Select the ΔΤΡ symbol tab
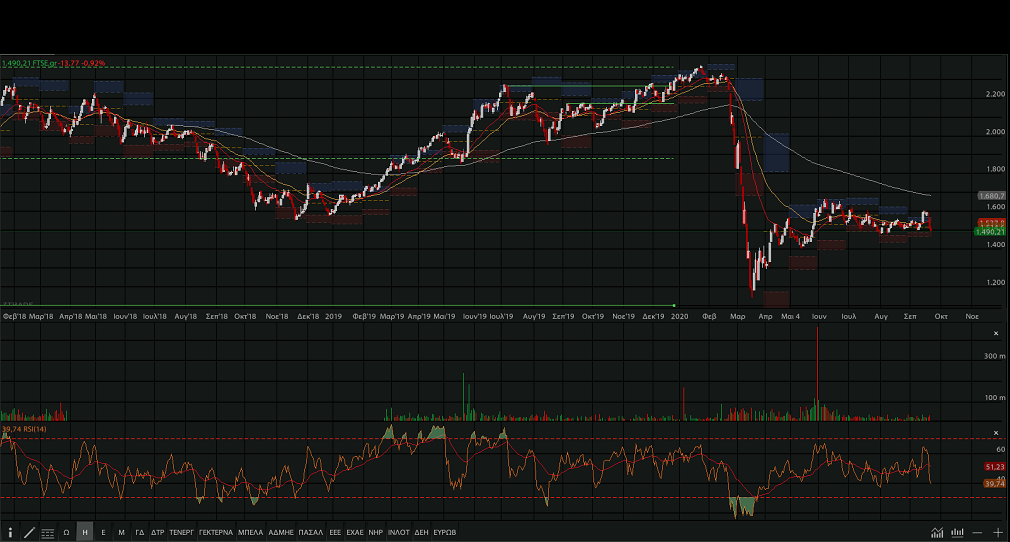The width and height of the screenshot is (1010, 542). [x=158, y=533]
